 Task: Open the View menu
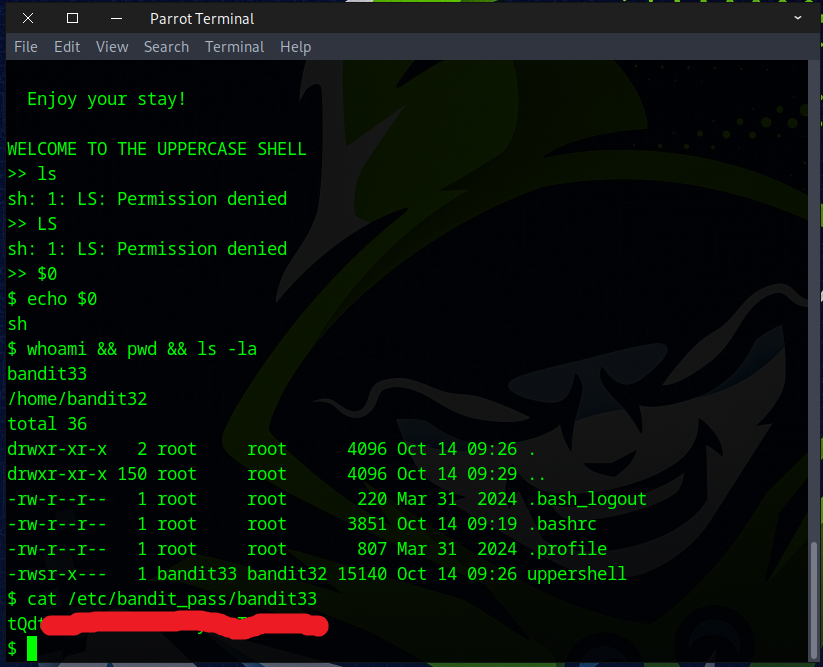[112, 47]
